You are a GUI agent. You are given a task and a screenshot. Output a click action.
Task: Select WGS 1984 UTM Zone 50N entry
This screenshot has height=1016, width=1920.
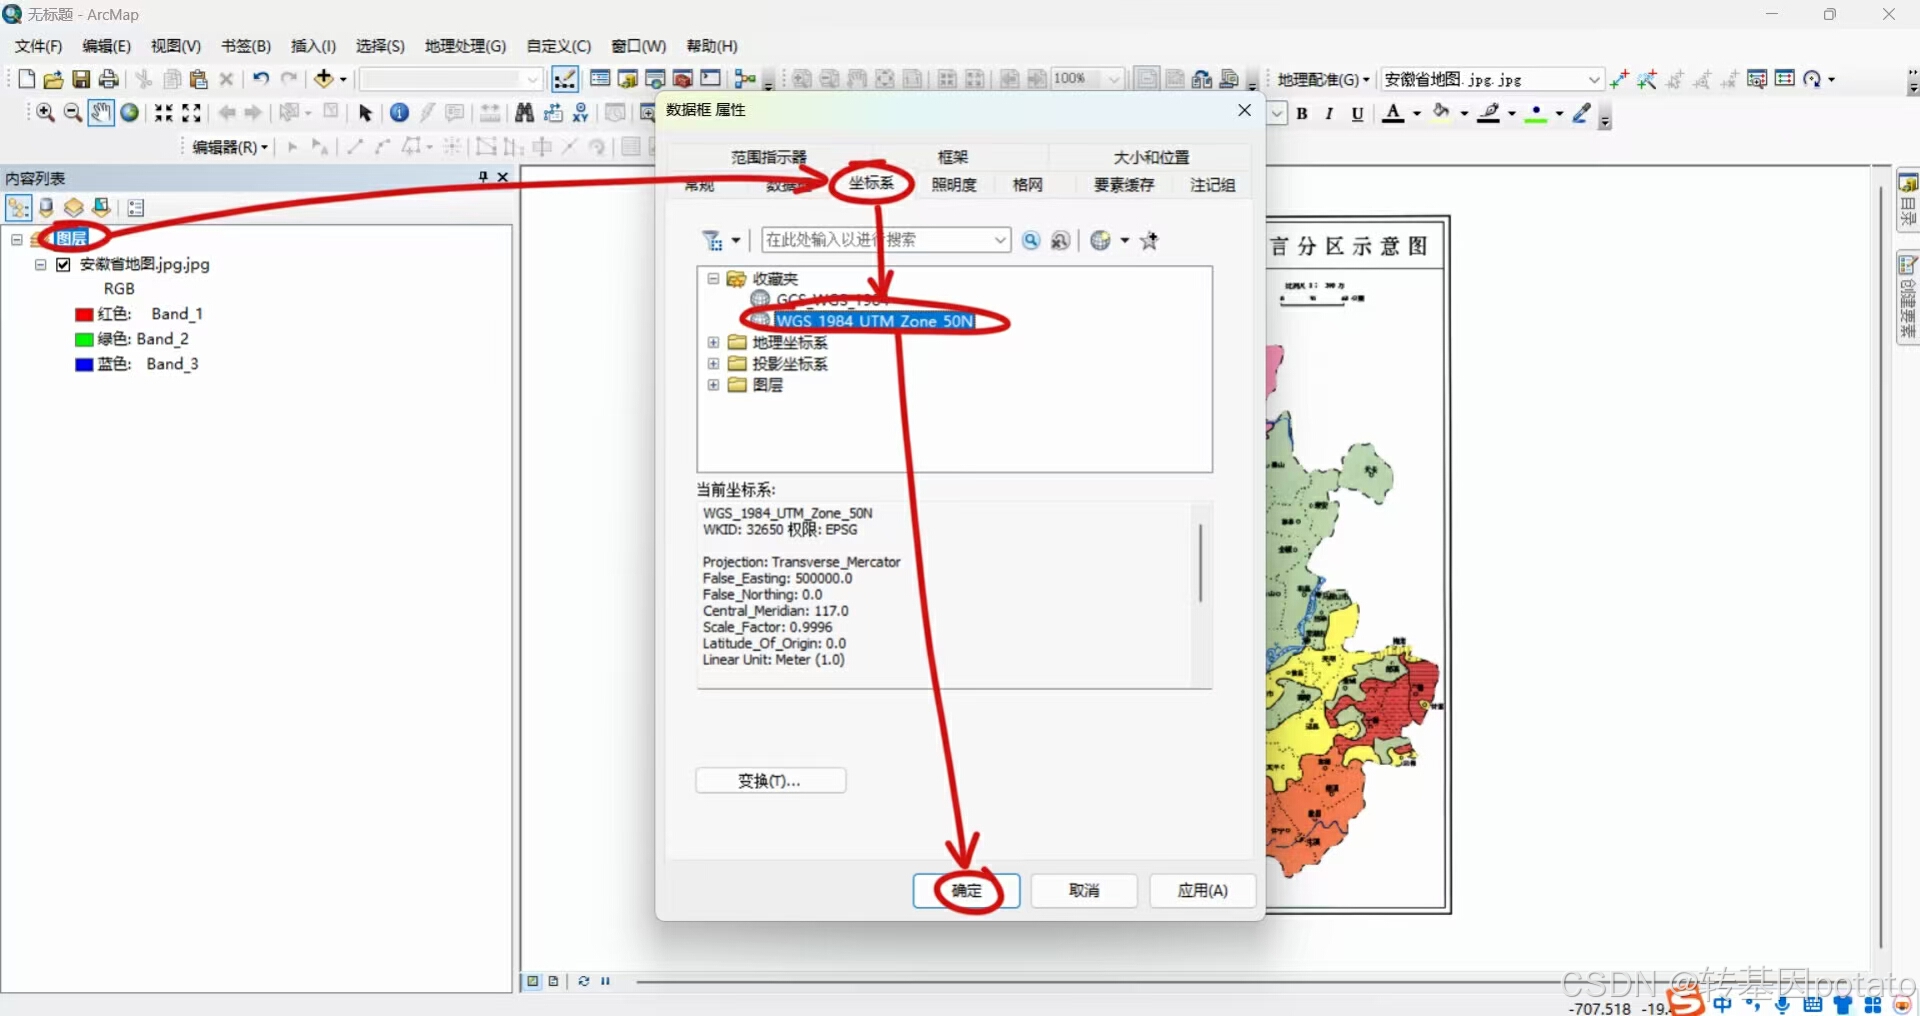[x=873, y=321]
